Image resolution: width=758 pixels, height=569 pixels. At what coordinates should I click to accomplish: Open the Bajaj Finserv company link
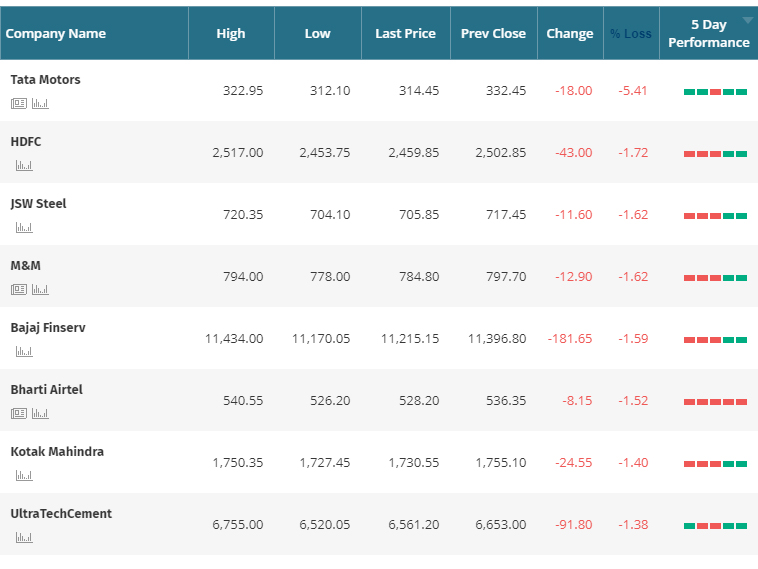[x=48, y=328]
